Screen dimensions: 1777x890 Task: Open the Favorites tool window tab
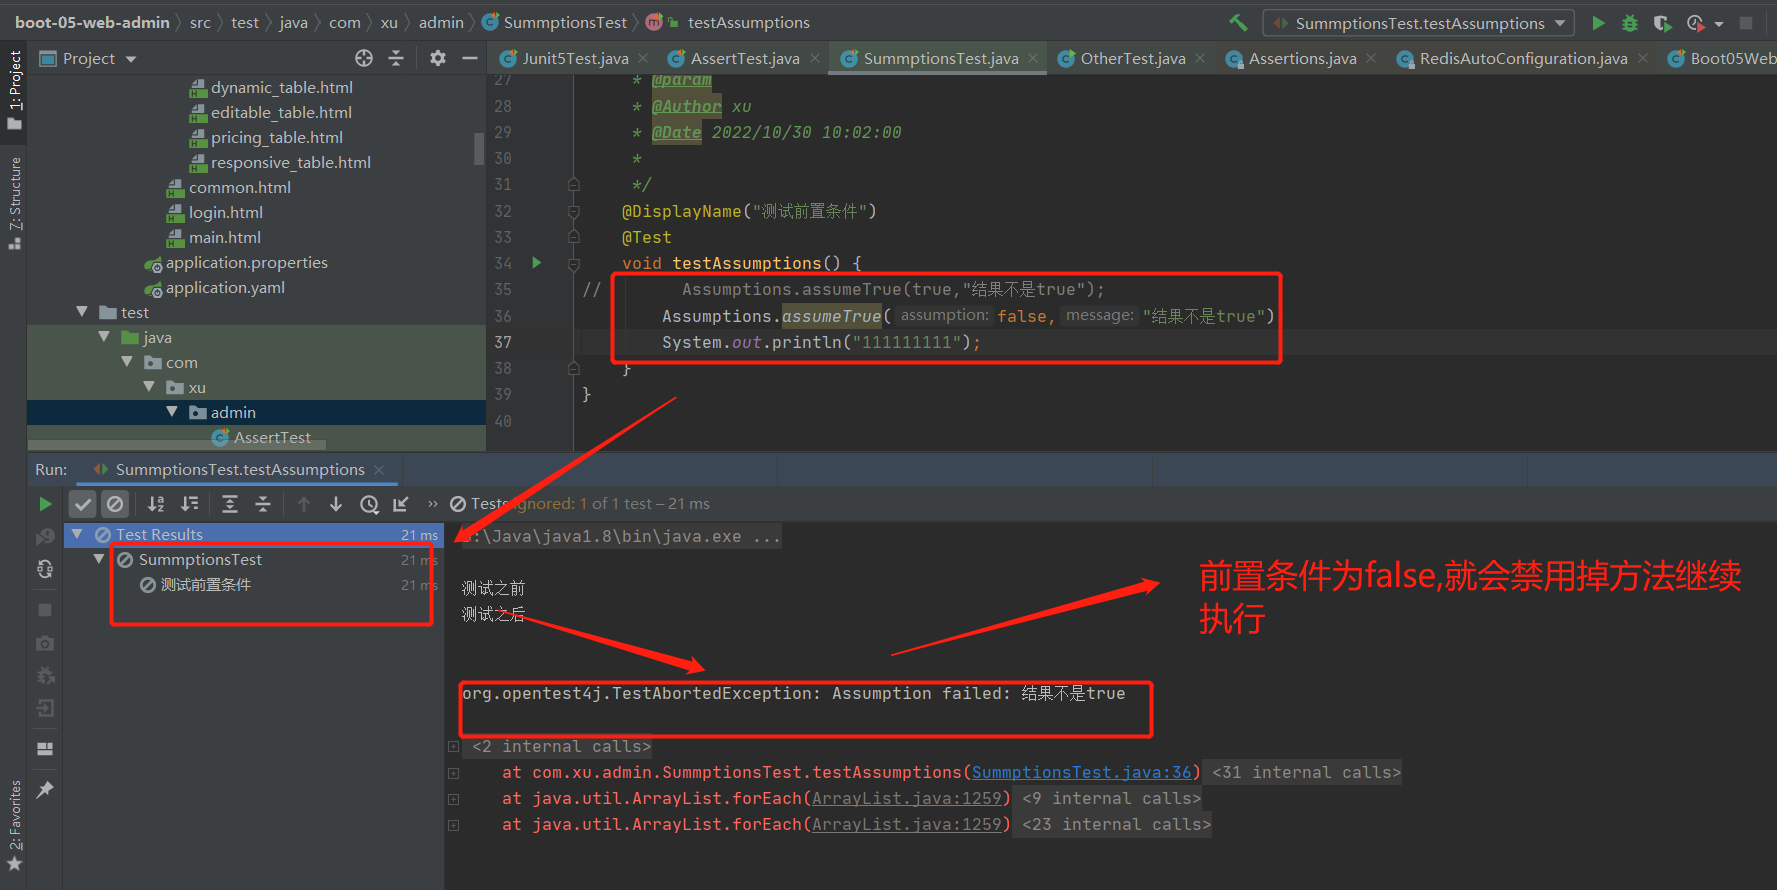point(14,826)
